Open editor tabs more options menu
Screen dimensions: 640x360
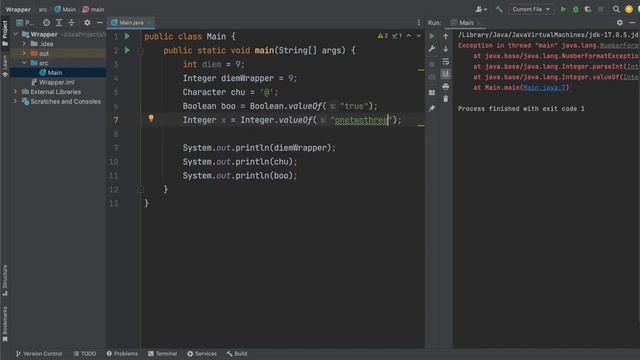(418, 23)
